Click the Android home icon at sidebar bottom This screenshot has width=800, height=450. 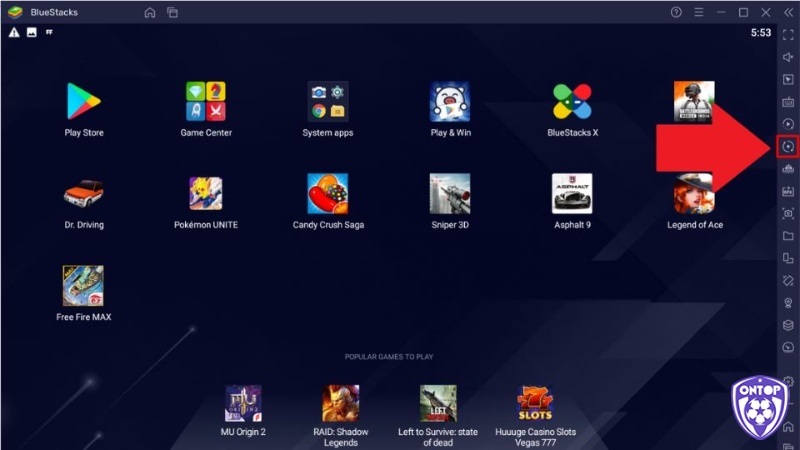point(789,427)
